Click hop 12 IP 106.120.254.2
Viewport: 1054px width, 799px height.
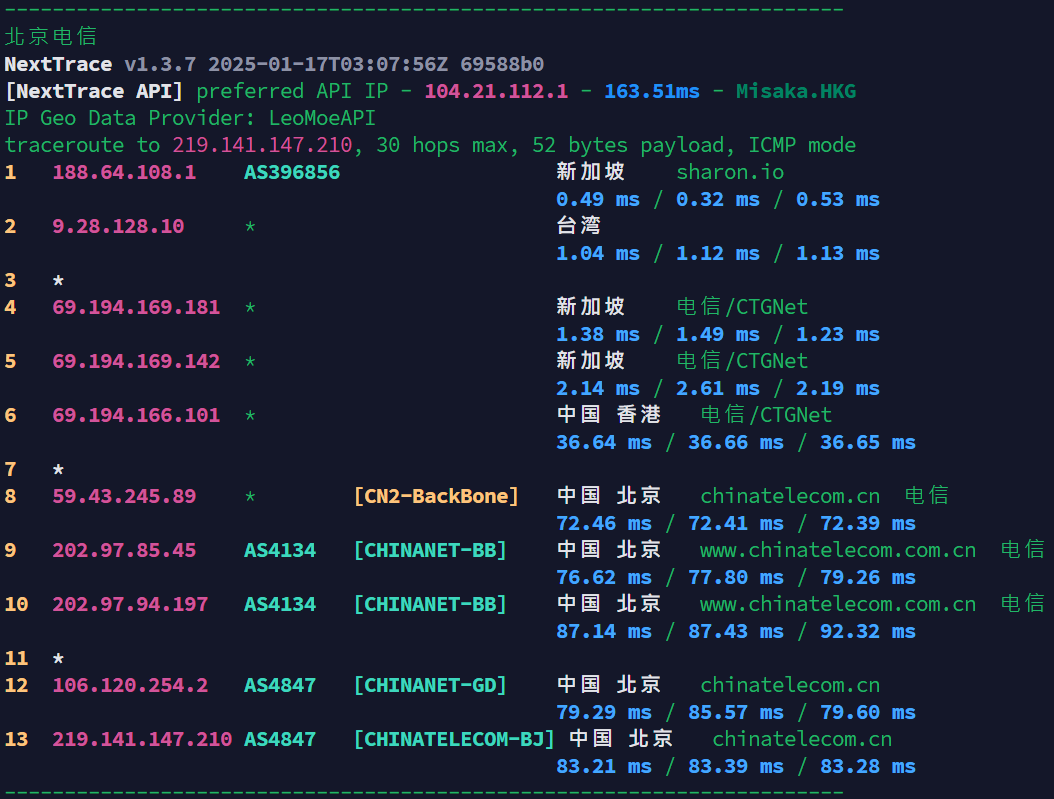click(130, 685)
